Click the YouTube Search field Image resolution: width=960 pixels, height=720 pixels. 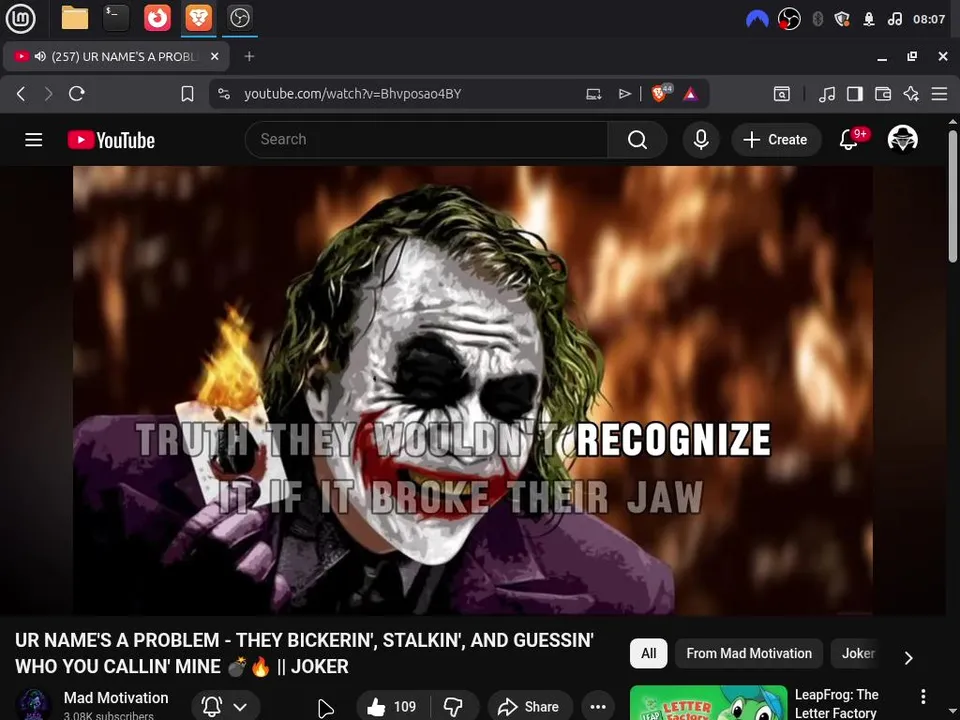pyautogui.click(x=427, y=140)
